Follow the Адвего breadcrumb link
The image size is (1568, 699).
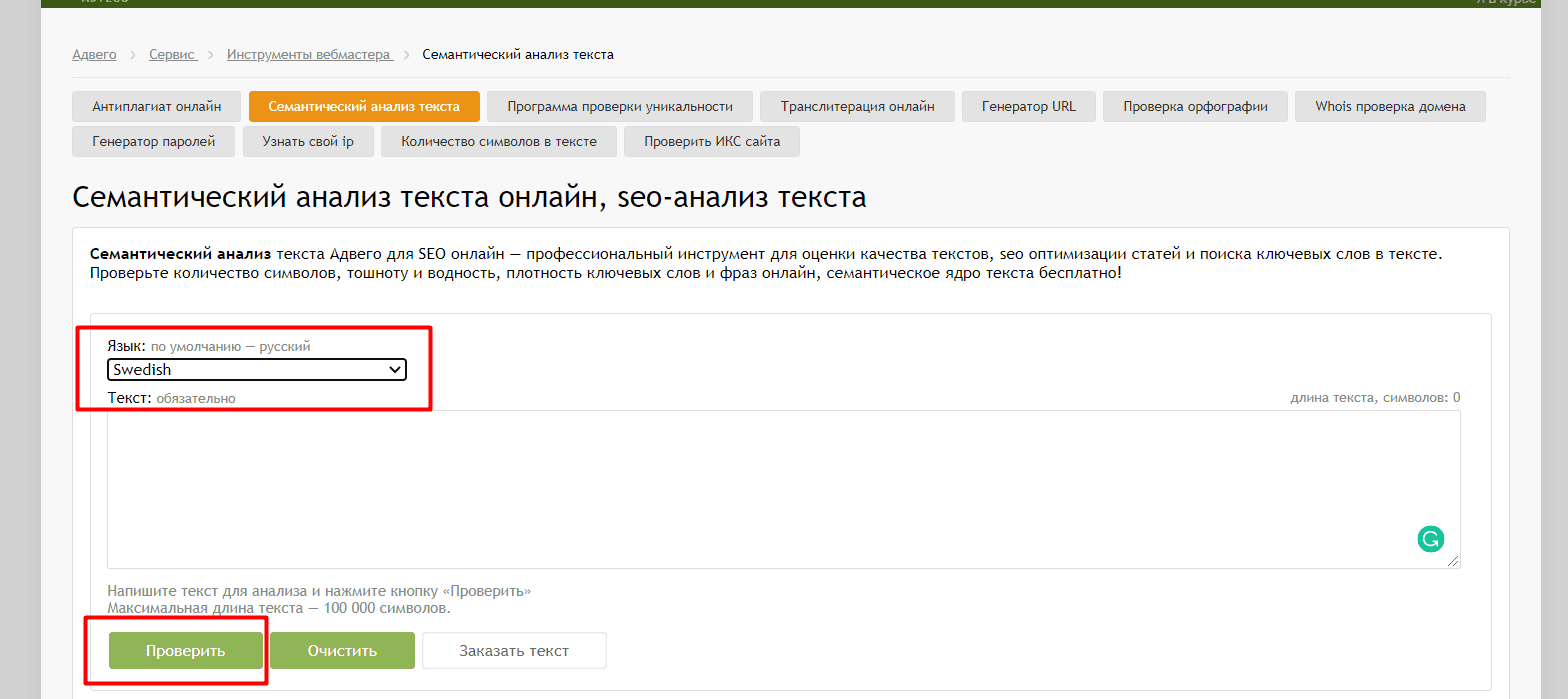click(94, 54)
